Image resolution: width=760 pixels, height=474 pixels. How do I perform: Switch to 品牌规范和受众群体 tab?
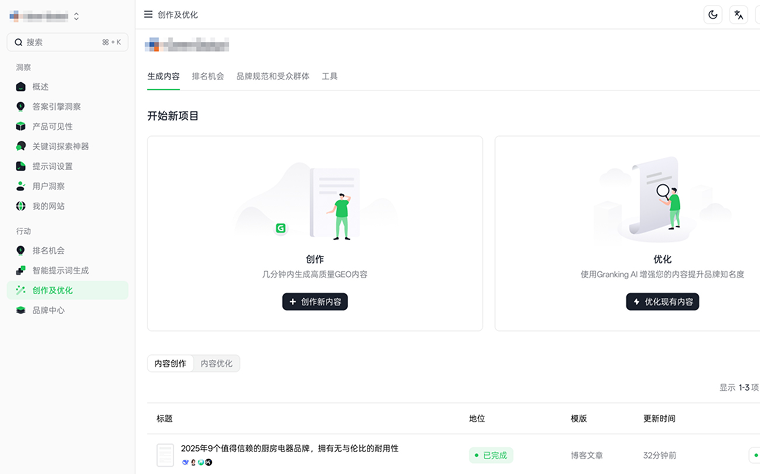[272, 76]
